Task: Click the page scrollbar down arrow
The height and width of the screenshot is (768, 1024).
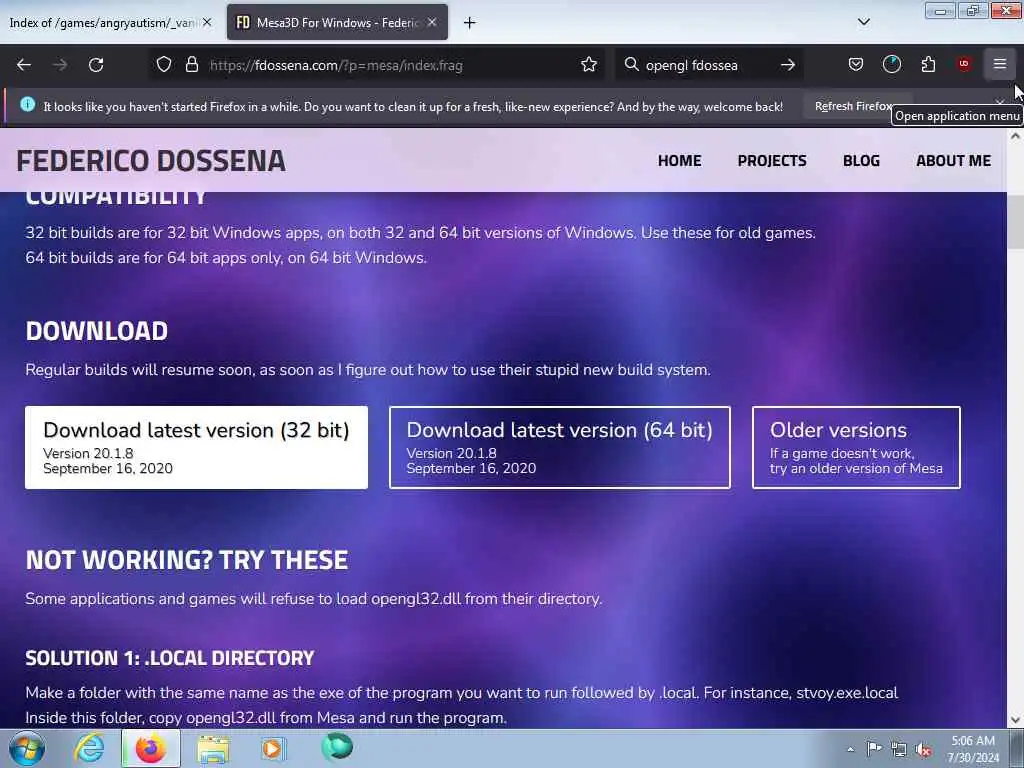Action: click(1015, 720)
